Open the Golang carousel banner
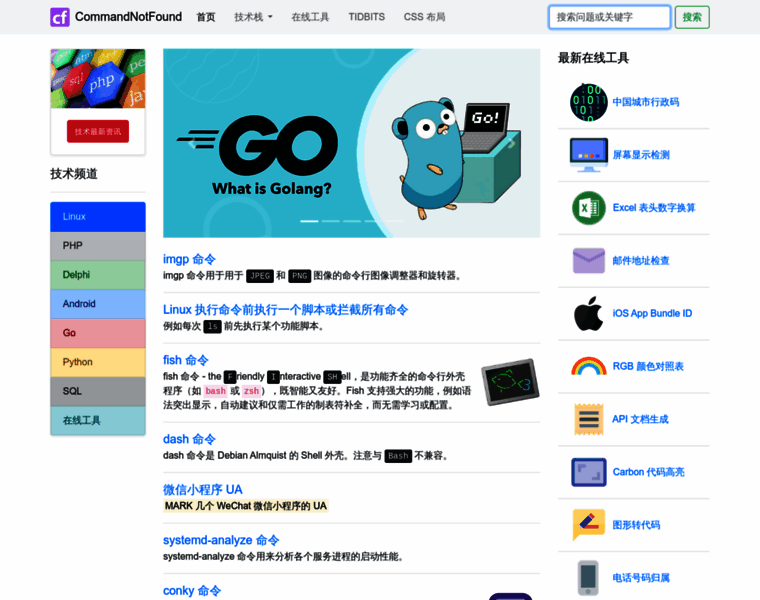 [351, 143]
